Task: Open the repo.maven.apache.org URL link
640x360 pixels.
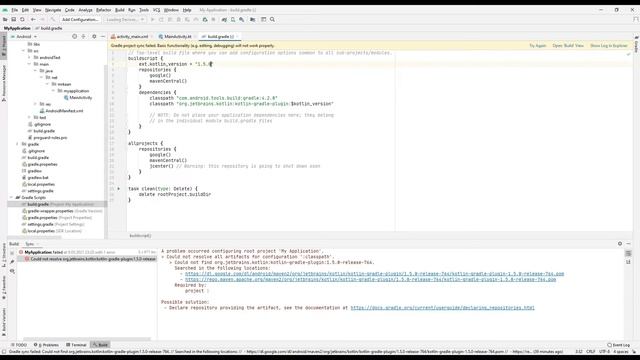Action: point(370,280)
